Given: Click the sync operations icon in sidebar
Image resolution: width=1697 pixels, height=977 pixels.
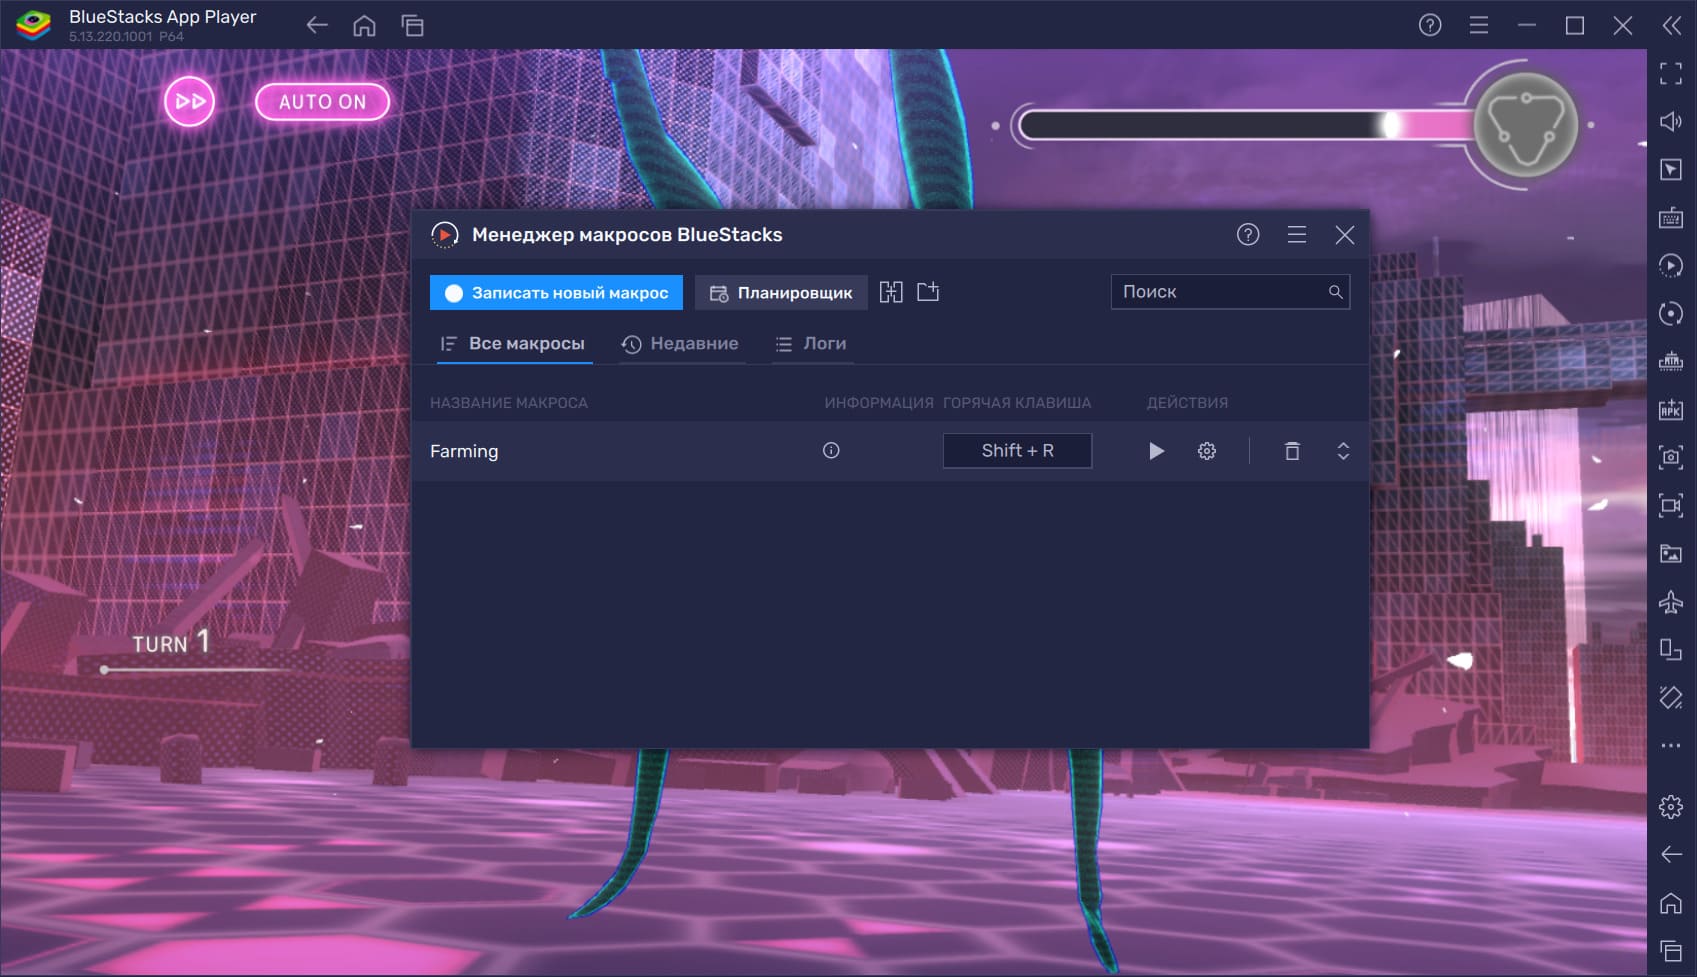Looking at the screenshot, I should click(x=1671, y=313).
